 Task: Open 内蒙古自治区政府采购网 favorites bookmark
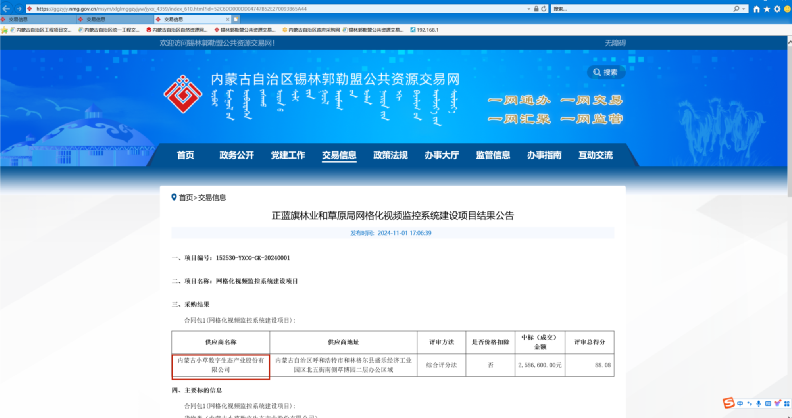[x=311, y=30]
